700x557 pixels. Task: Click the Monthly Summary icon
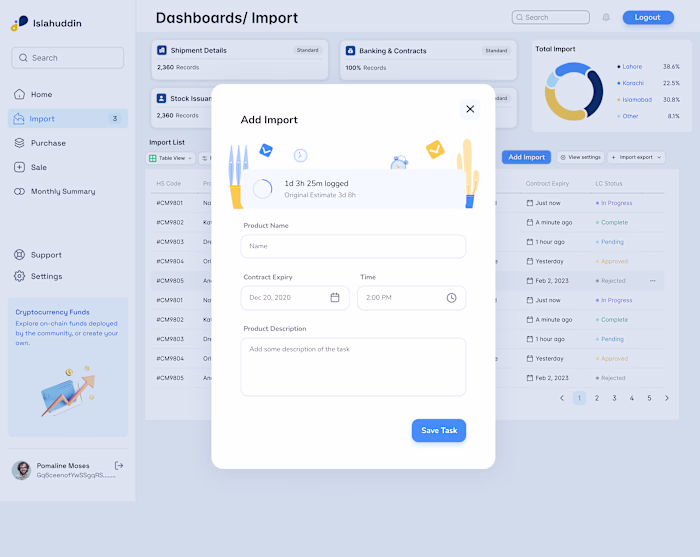[x=19, y=191]
